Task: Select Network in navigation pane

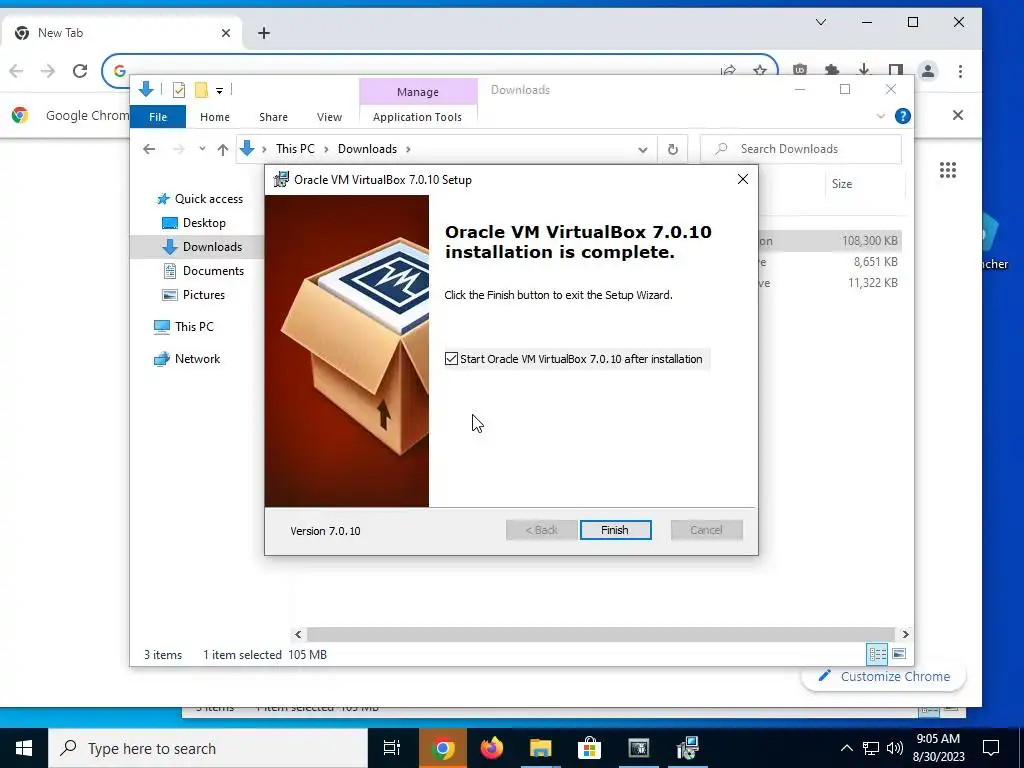Action: [187, 359]
